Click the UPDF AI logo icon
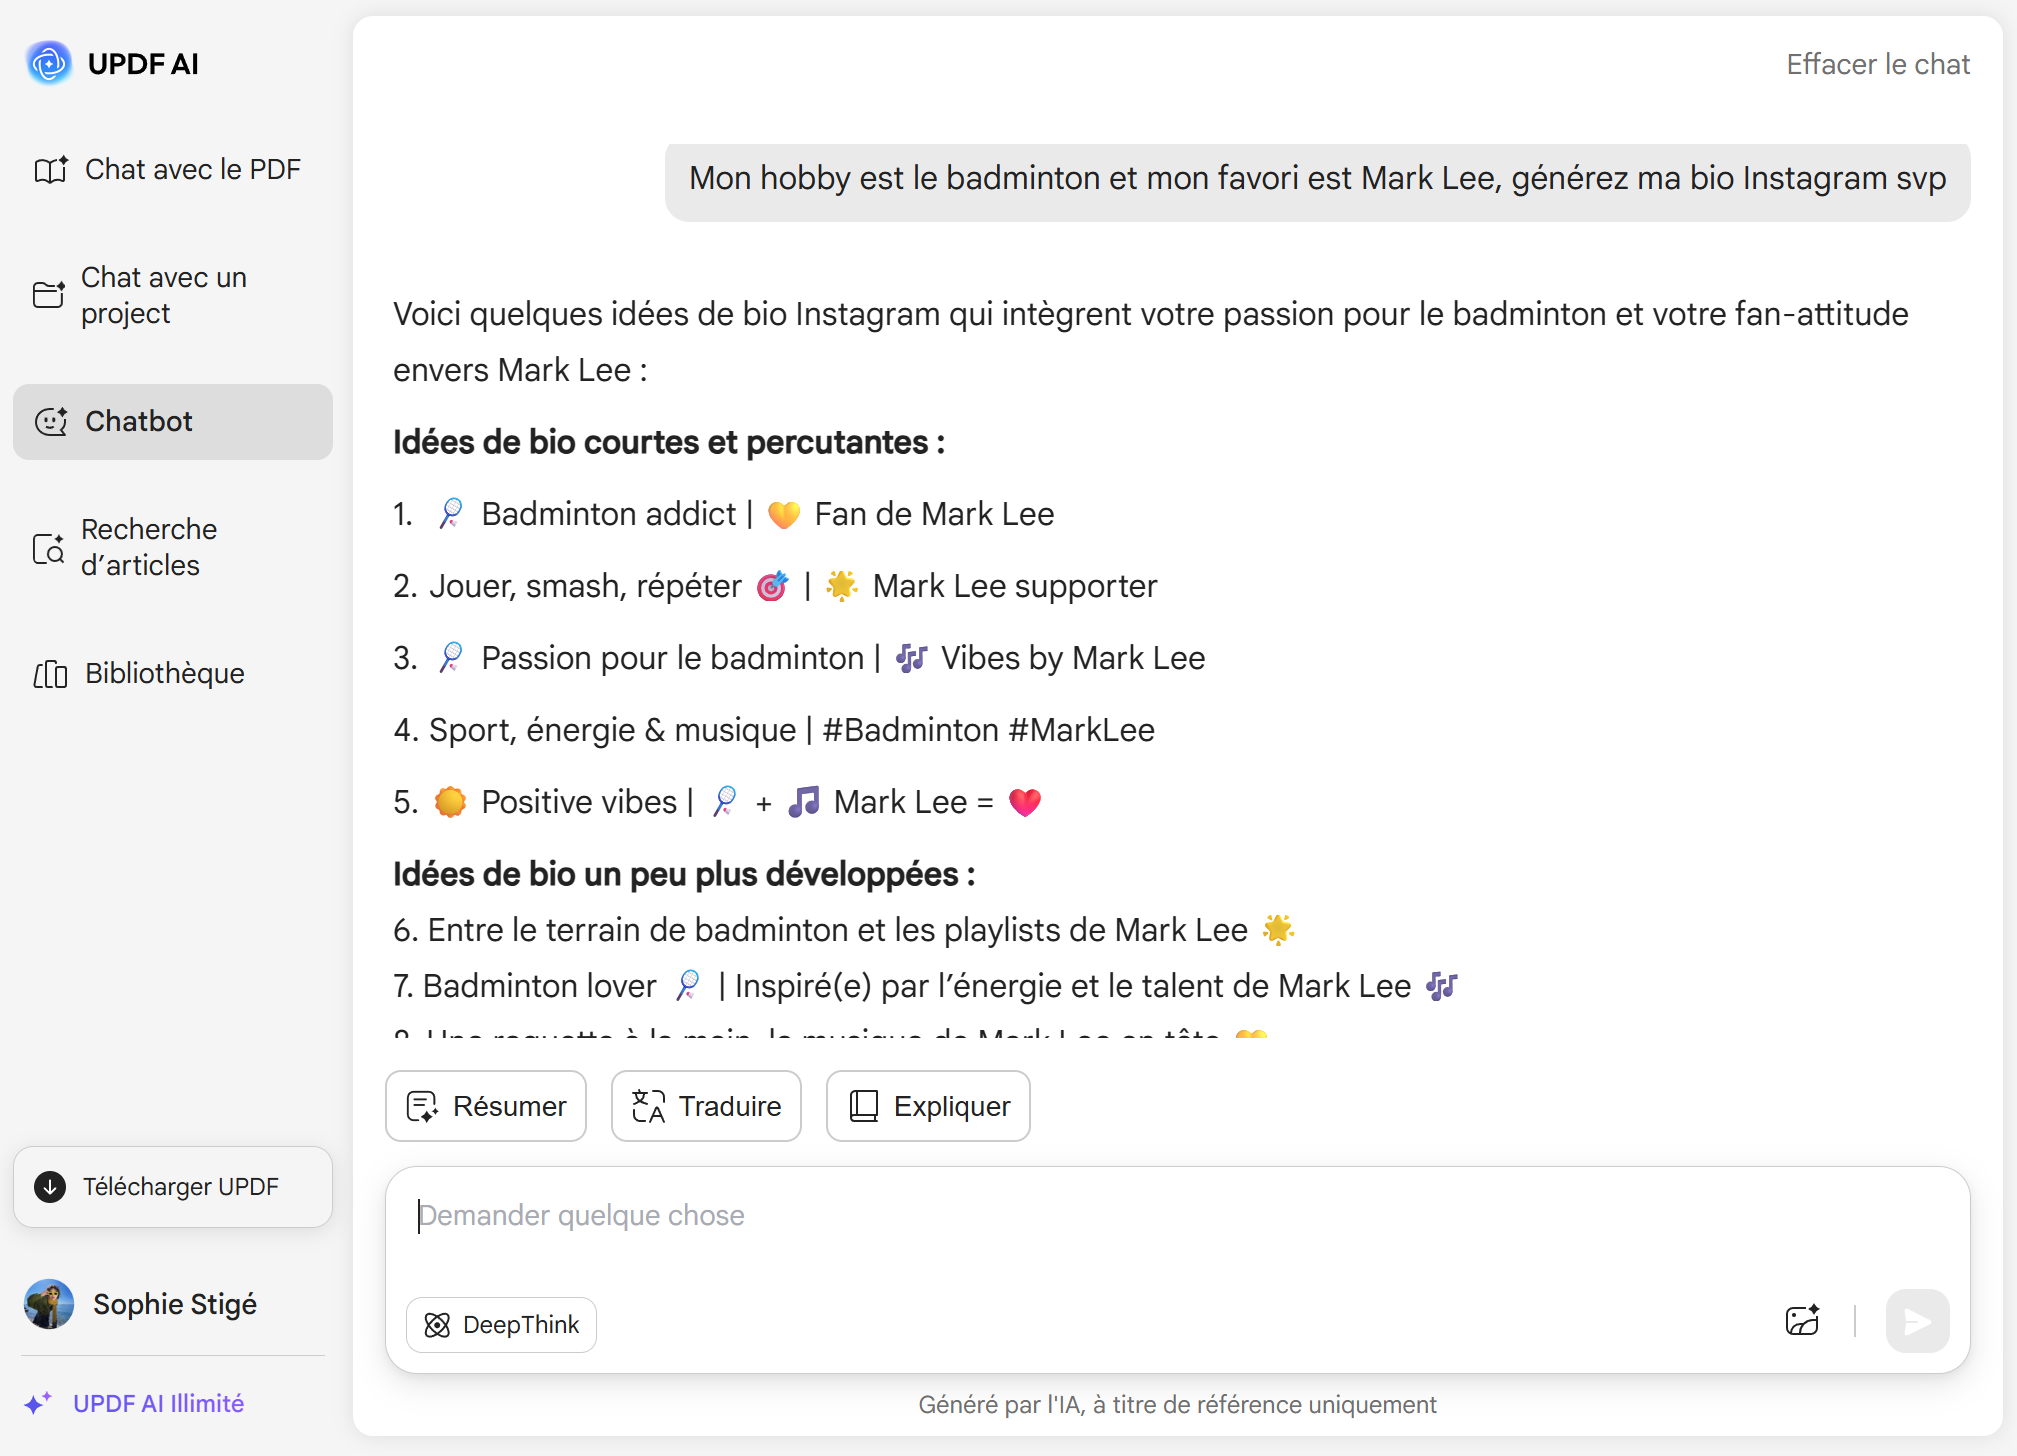Screen dimensions: 2017x1456 (49, 64)
